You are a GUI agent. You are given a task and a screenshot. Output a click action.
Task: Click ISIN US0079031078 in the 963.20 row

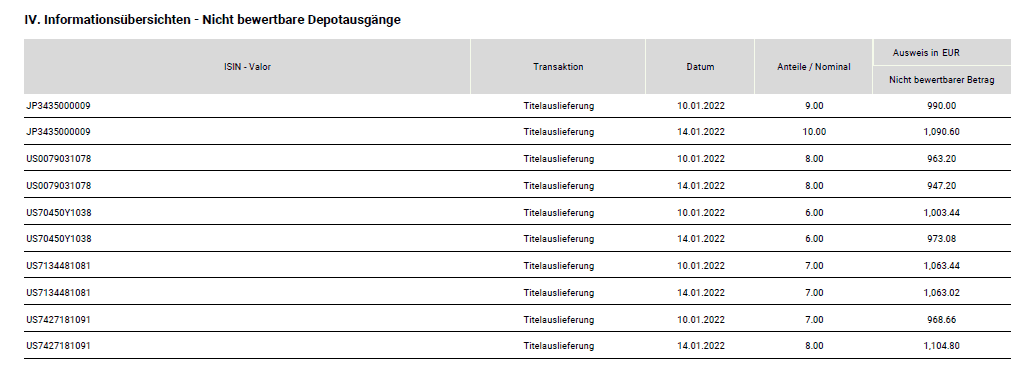58,159
